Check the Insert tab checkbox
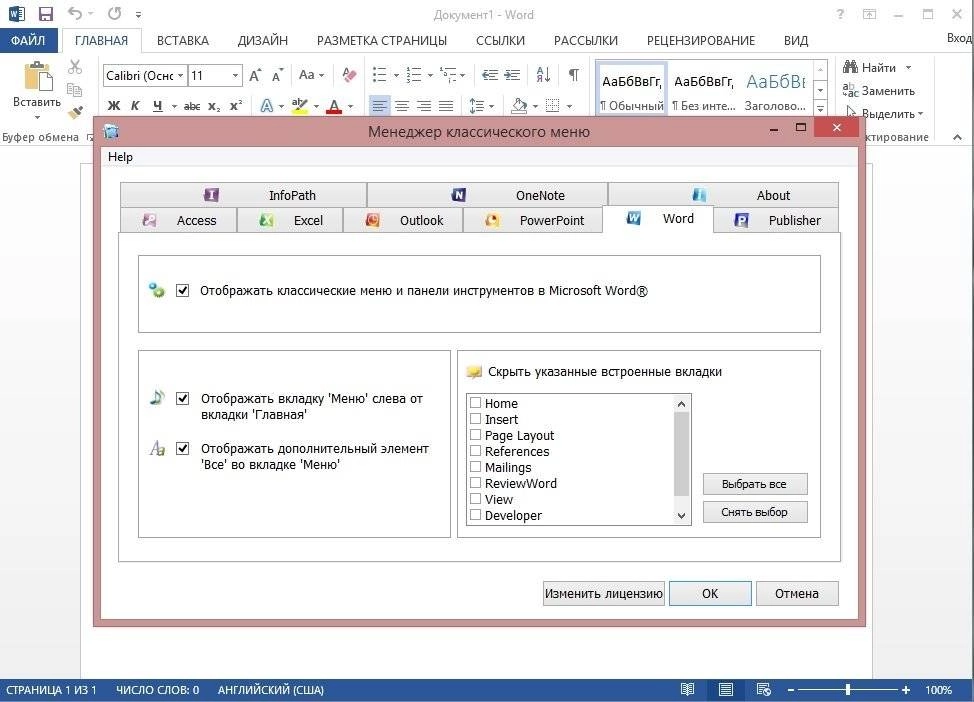The width and height of the screenshot is (974, 702). 476,419
